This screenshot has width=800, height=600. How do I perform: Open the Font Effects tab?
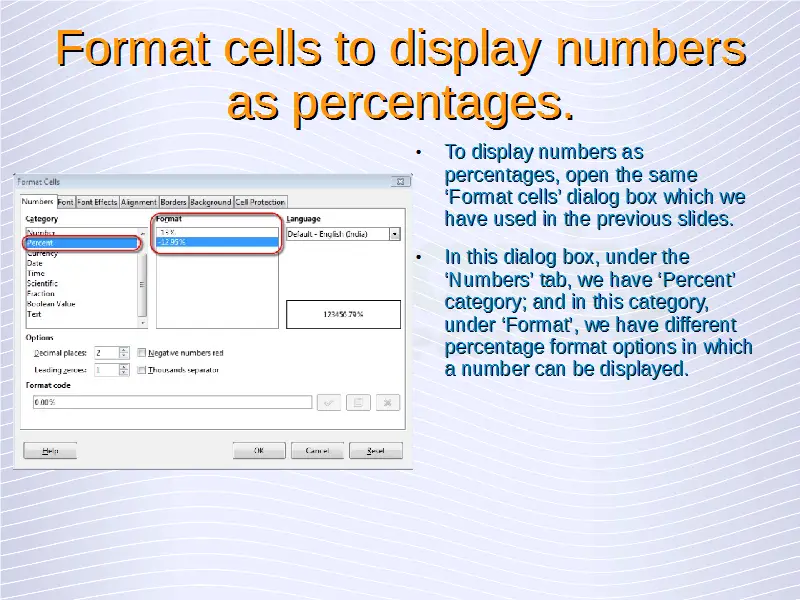point(97,202)
